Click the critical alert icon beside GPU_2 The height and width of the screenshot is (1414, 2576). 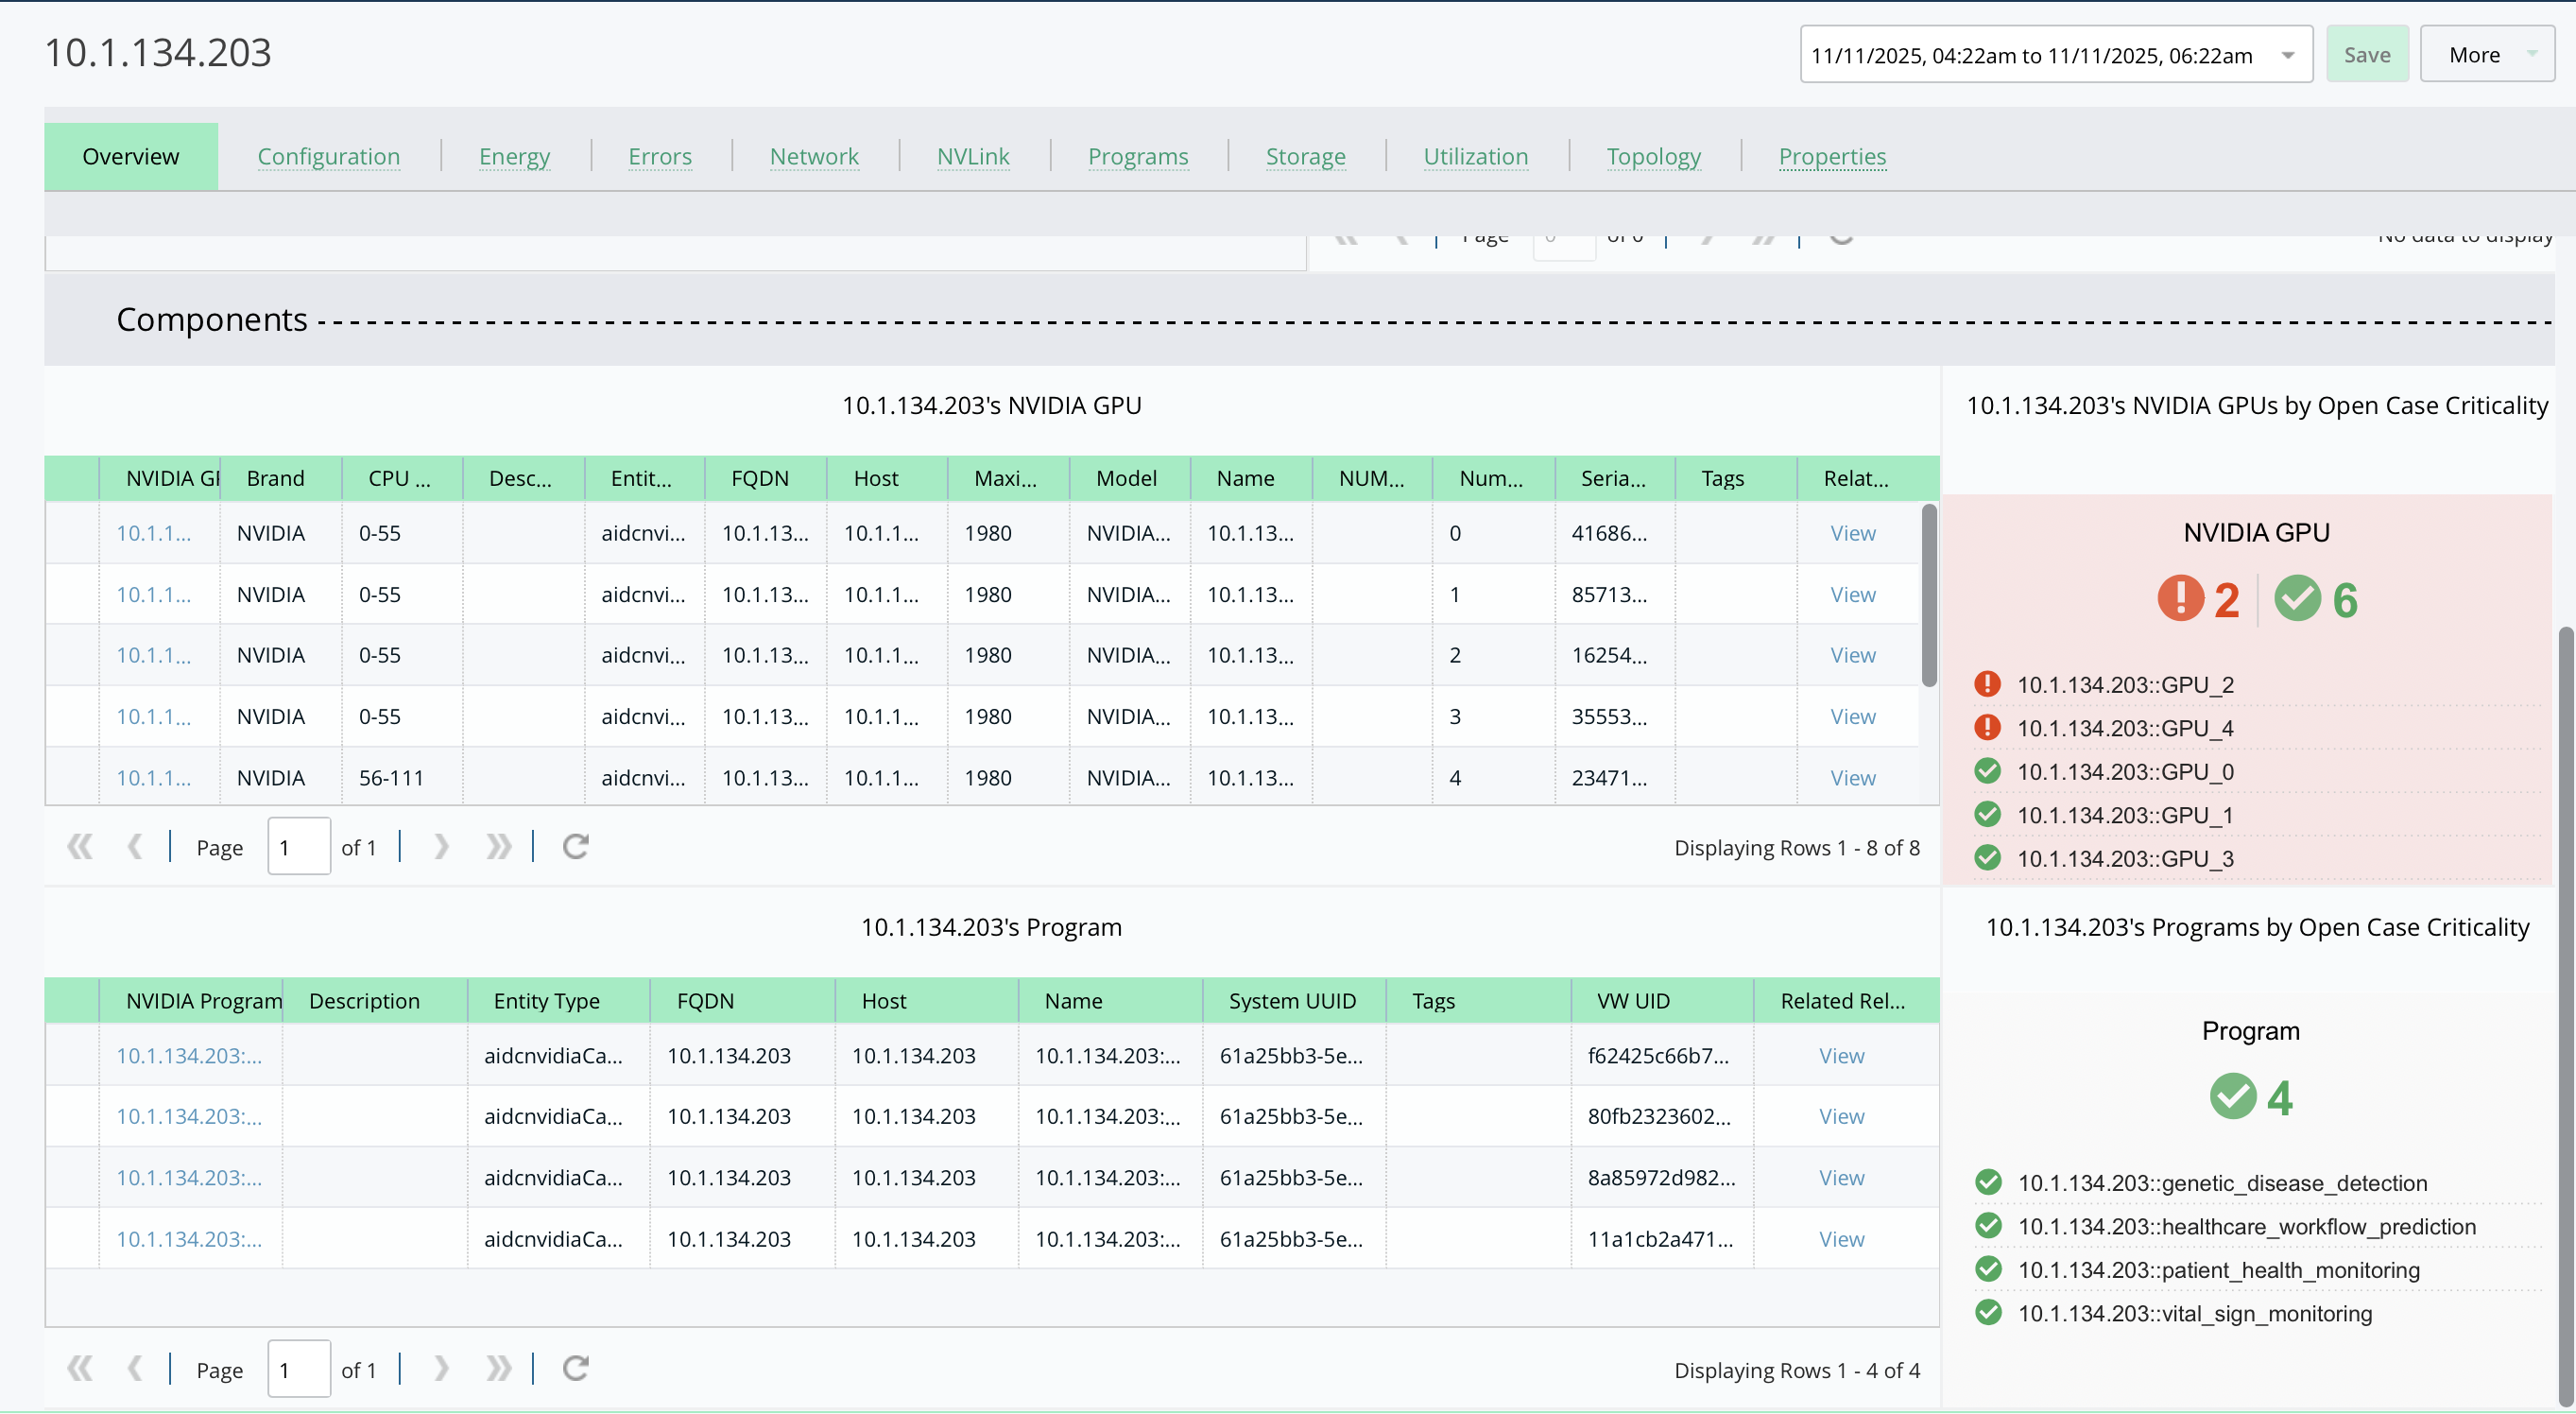[x=1987, y=684]
